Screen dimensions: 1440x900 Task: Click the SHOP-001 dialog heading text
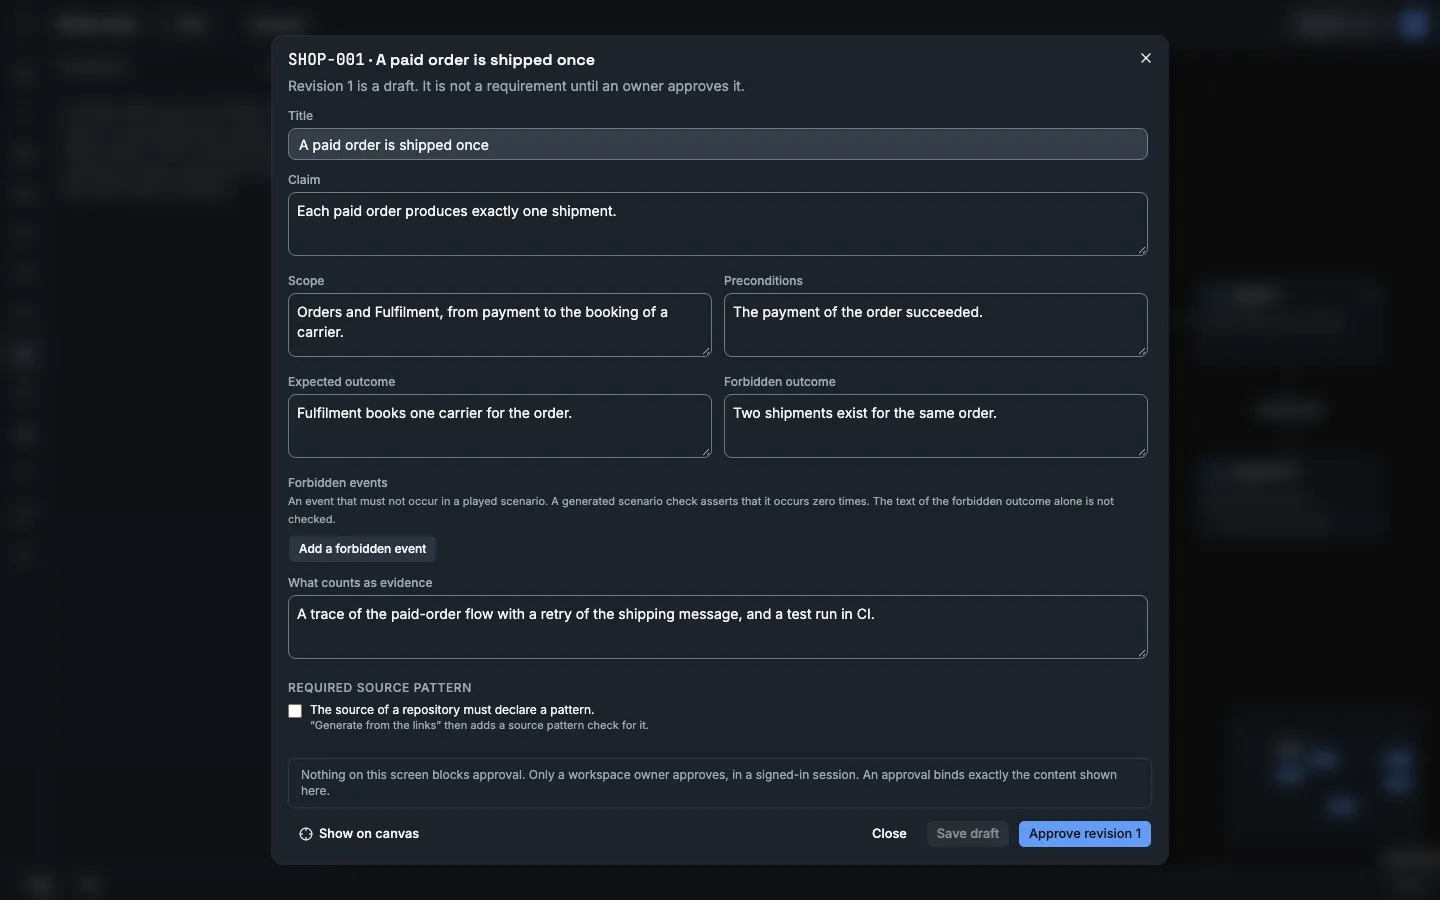[x=441, y=60]
